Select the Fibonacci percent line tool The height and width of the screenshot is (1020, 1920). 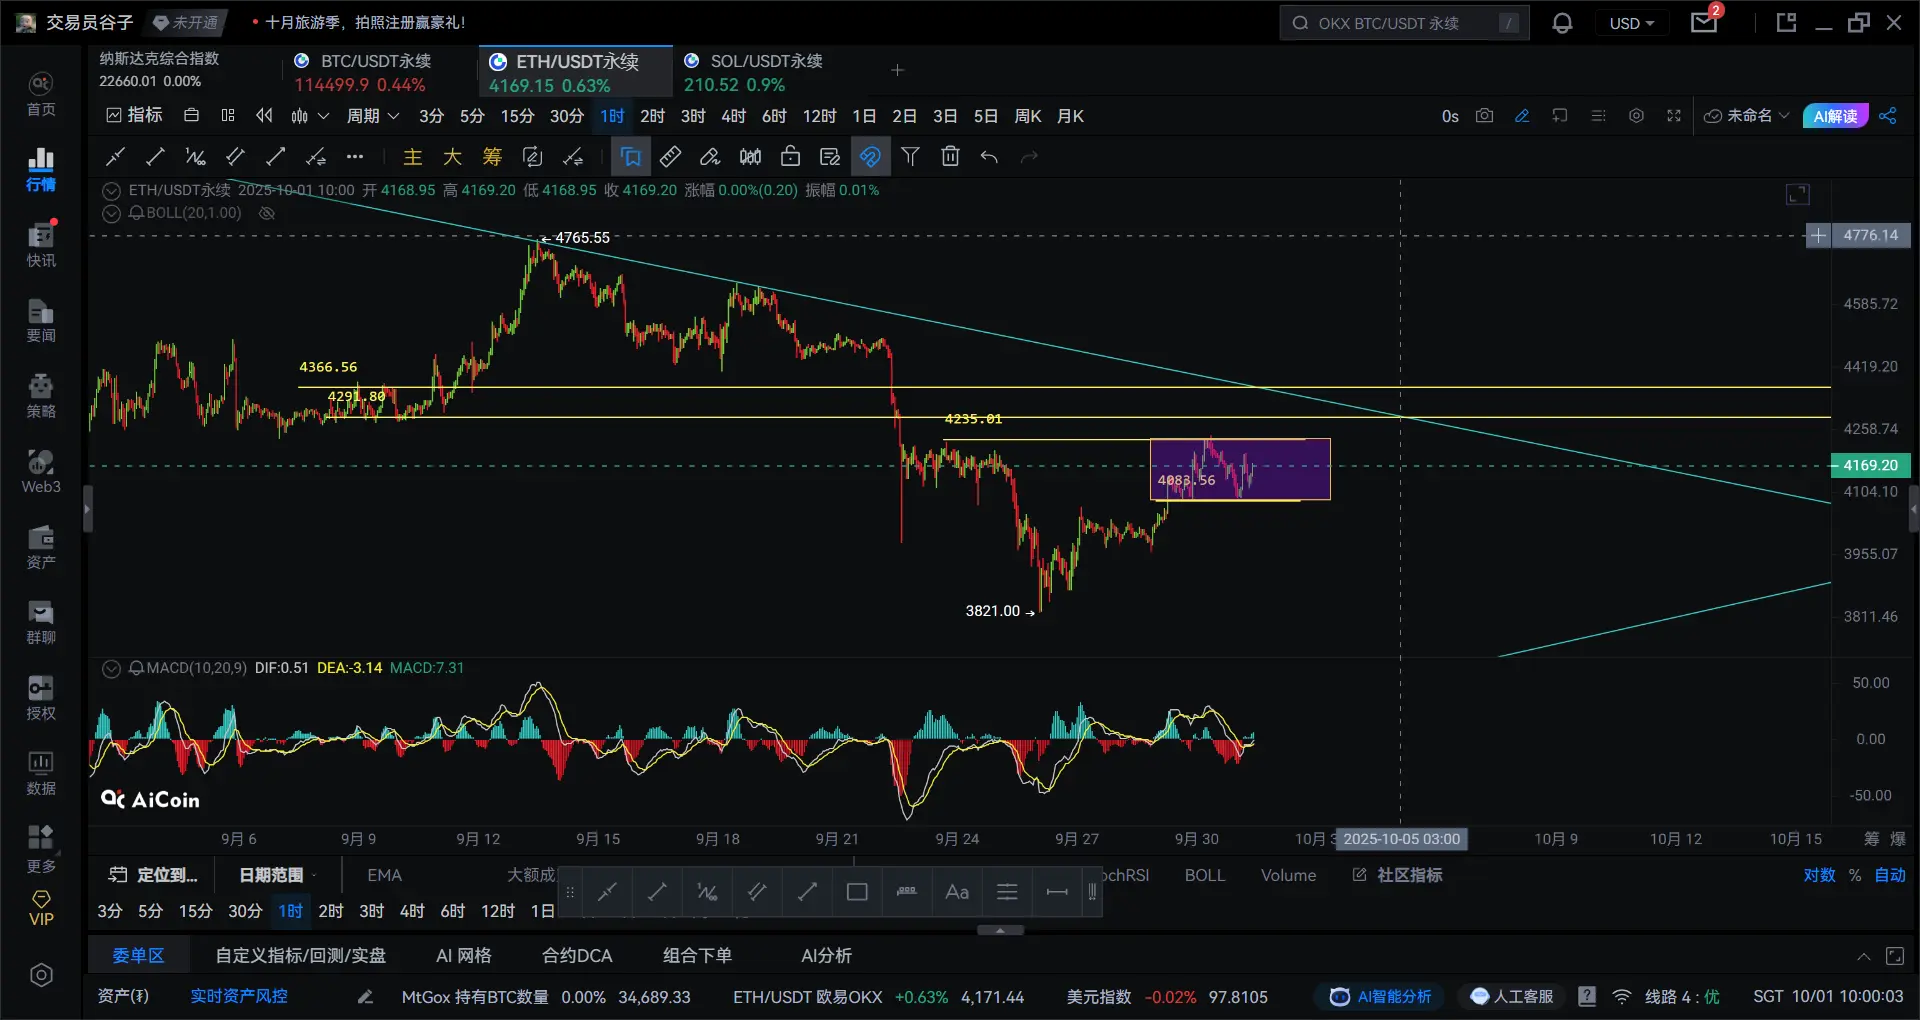(x=195, y=156)
